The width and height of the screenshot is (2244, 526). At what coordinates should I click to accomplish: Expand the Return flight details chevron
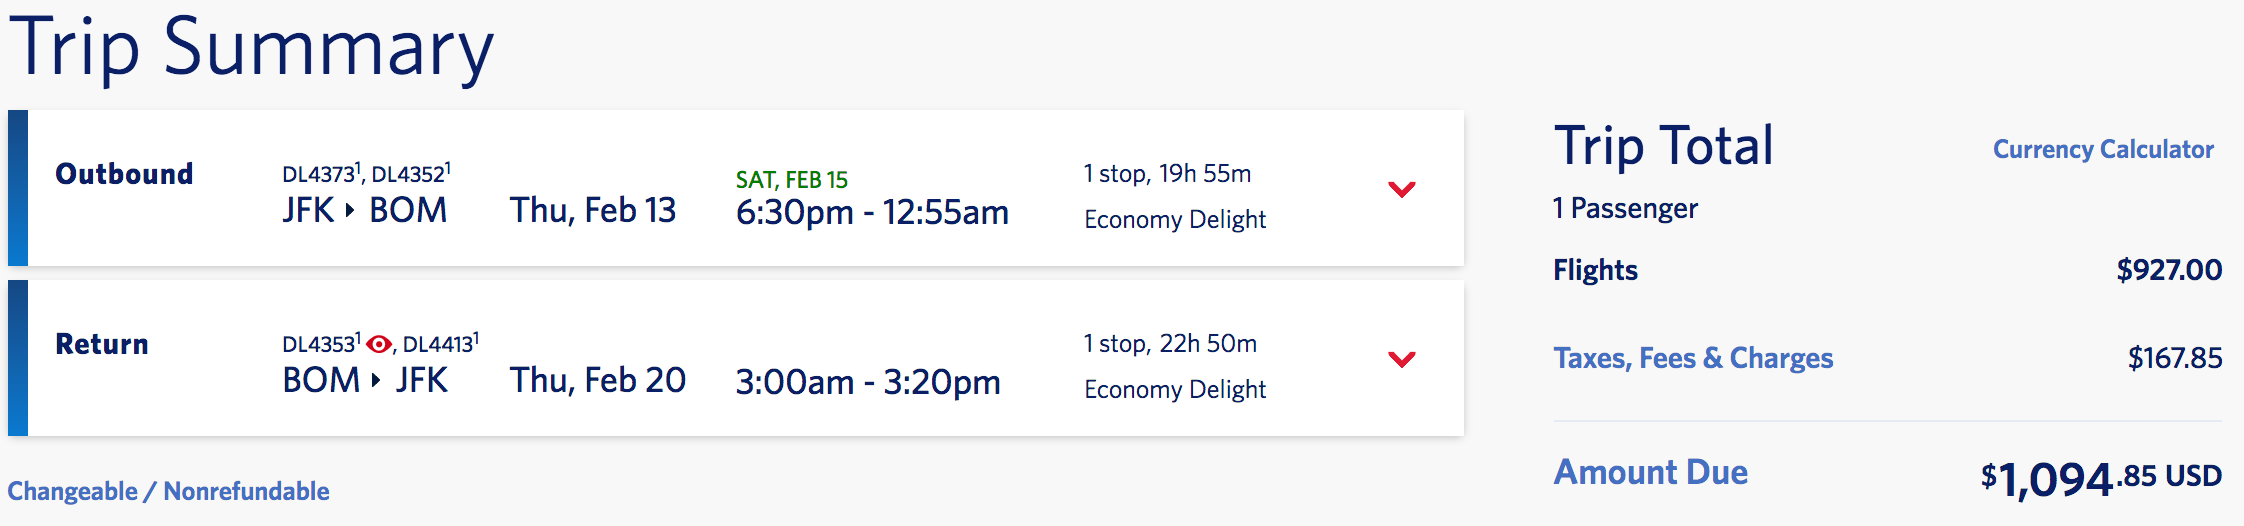(1402, 359)
